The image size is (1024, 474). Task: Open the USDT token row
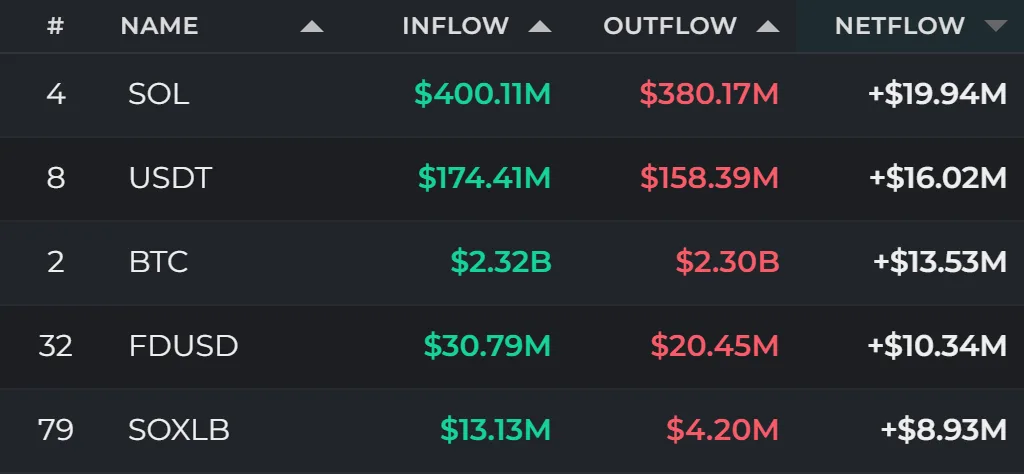coord(512,178)
